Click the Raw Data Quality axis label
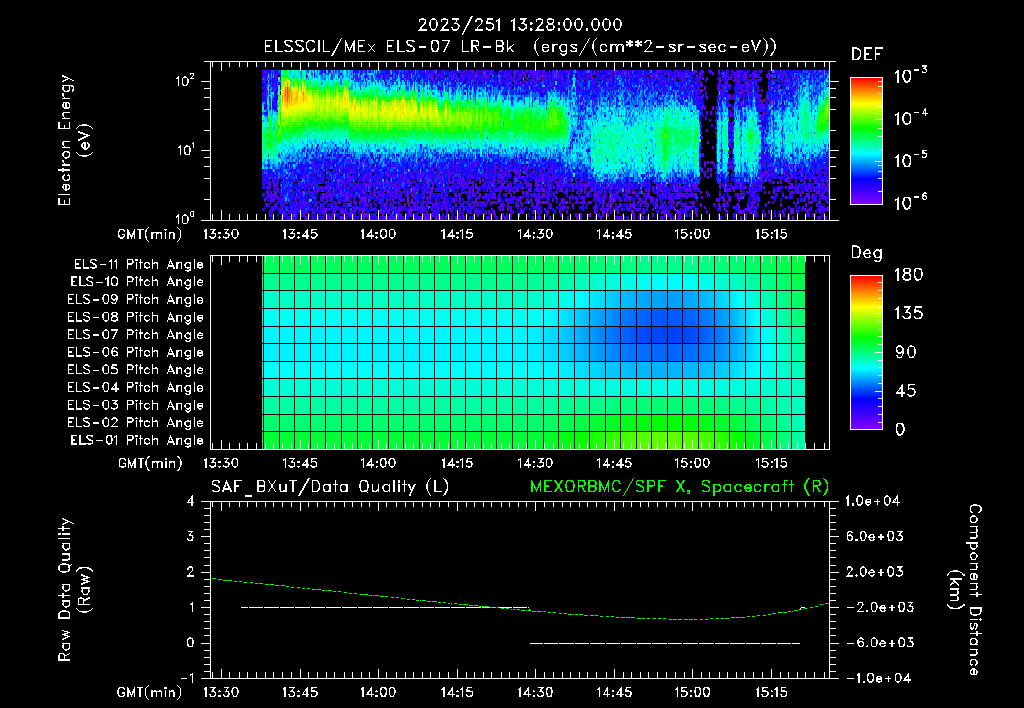The width and height of the screenshot is (1024, 708). click(x=74, y=589)
